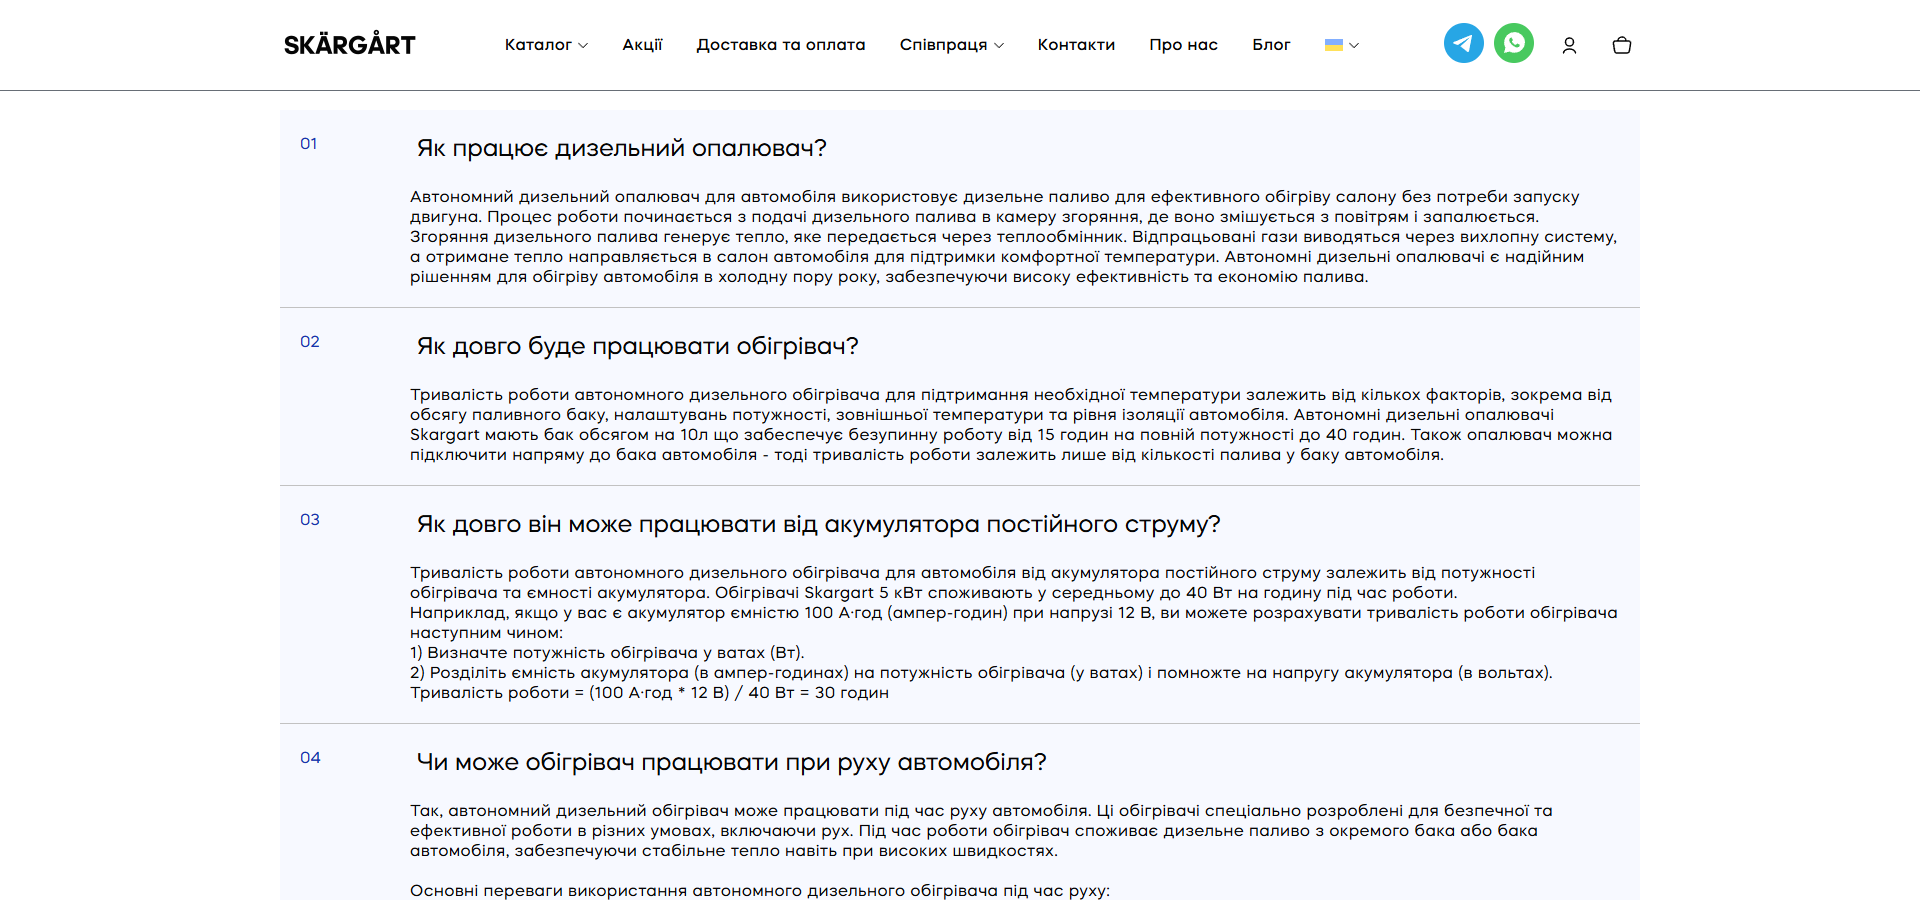Toggle question 'Як довго буде працювати обігрівач?'
The width and height of the screenshot is (1920, 900).
click(638, 346)
